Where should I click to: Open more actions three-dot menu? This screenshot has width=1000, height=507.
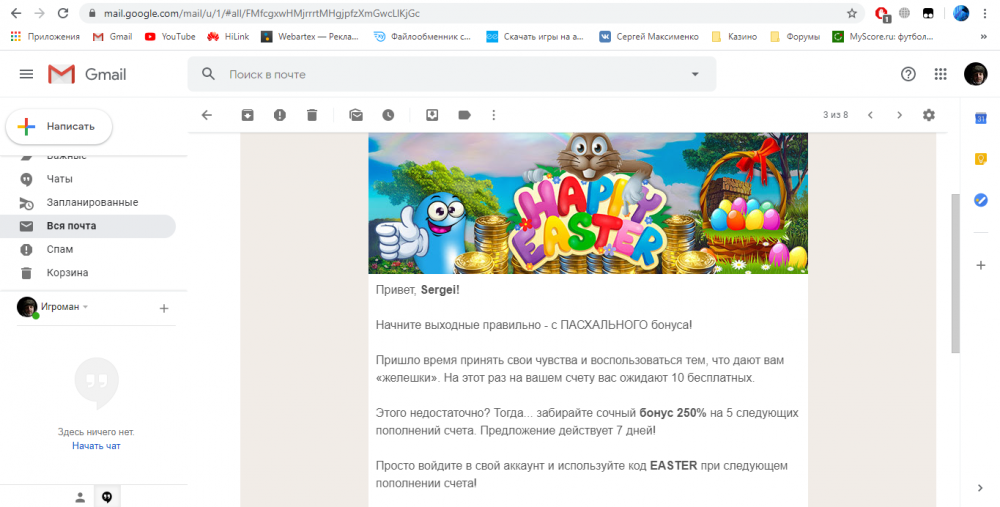pos(494,115)
